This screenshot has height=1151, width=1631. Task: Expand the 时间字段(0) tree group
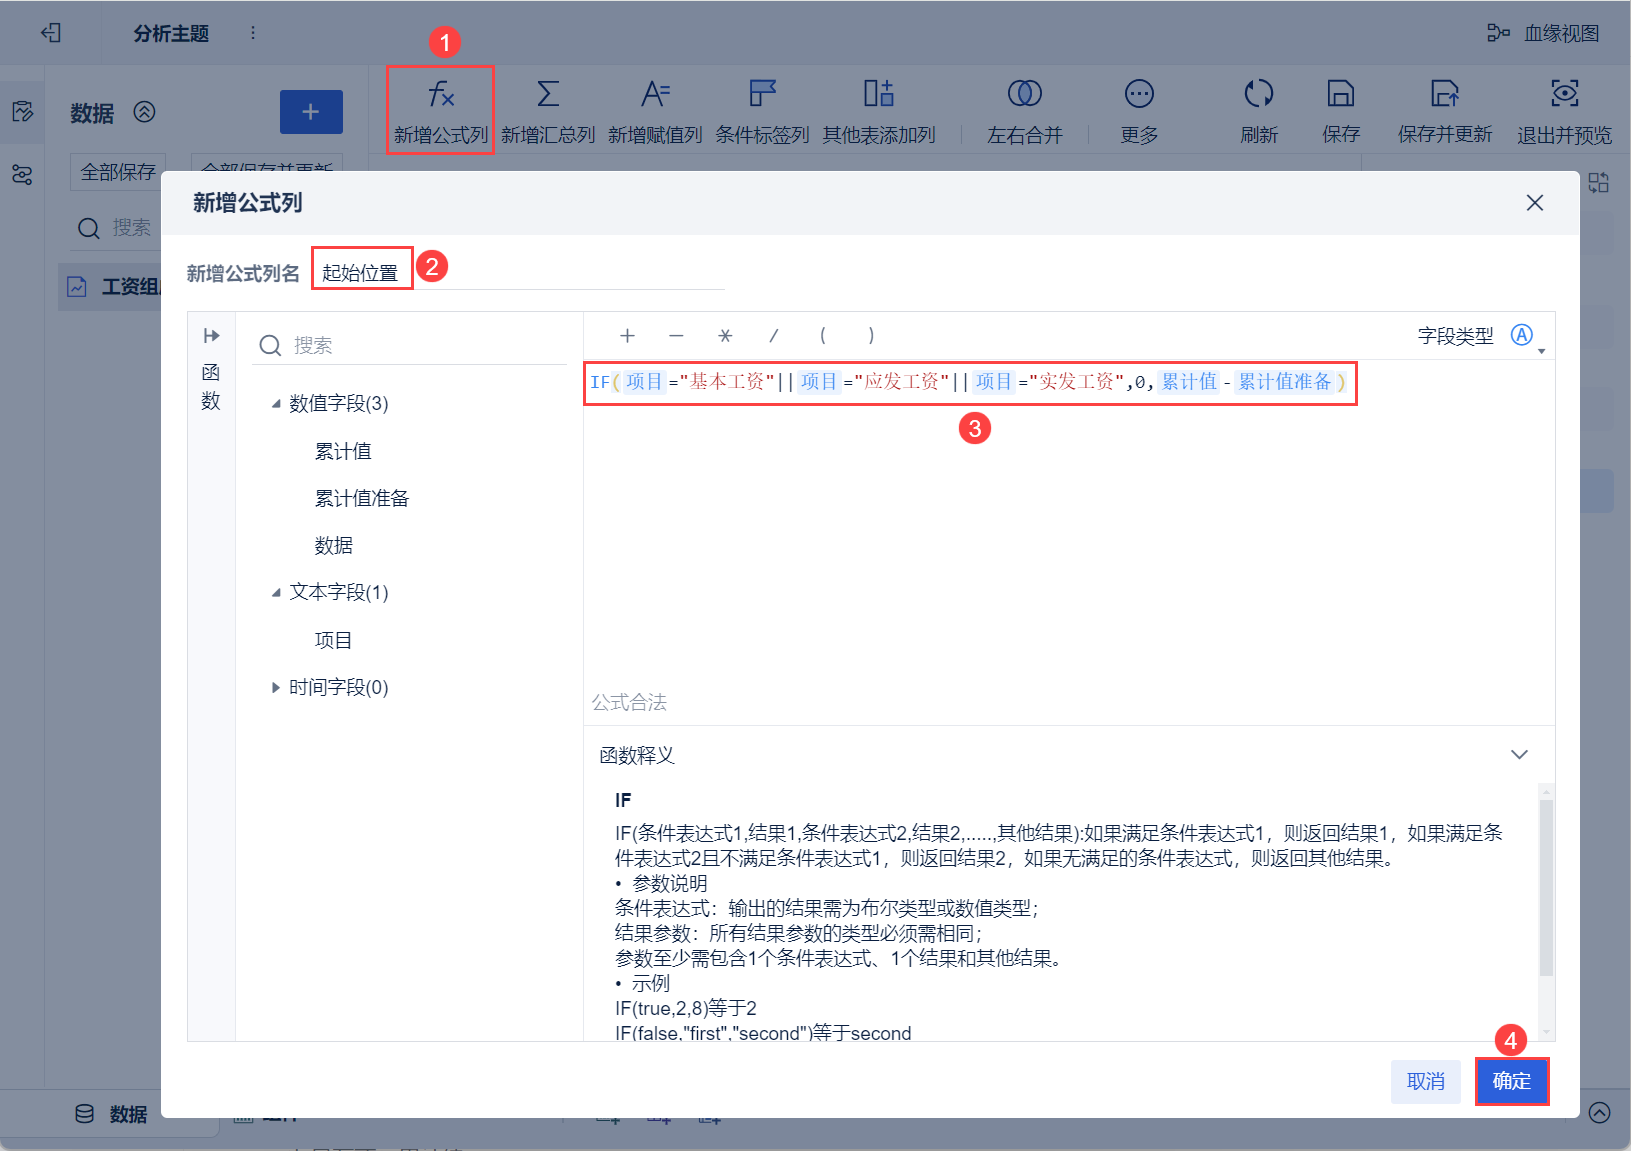[x=276, y=687]
